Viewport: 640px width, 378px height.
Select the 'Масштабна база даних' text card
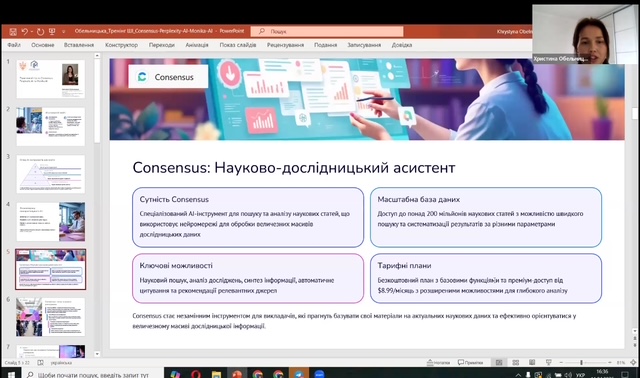[x=486, y=217]
